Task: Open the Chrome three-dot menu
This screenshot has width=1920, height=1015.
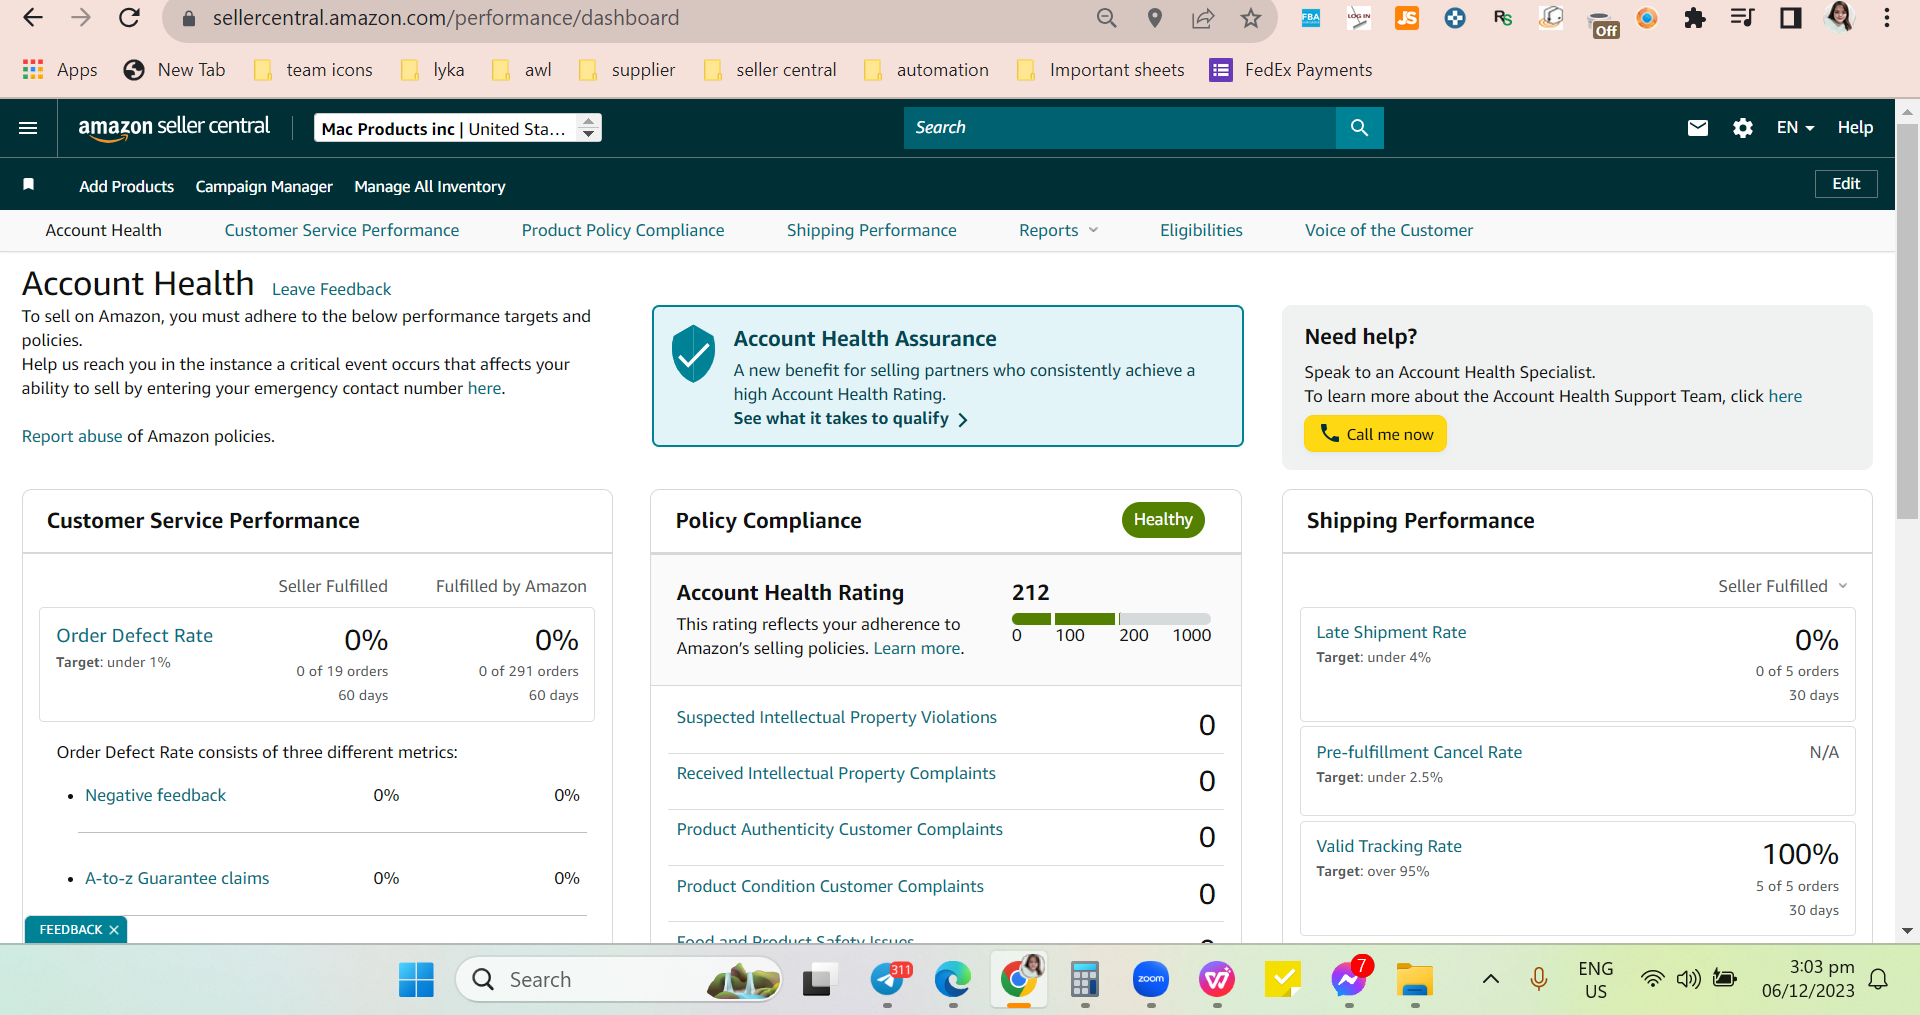Action: (1887, 18)
